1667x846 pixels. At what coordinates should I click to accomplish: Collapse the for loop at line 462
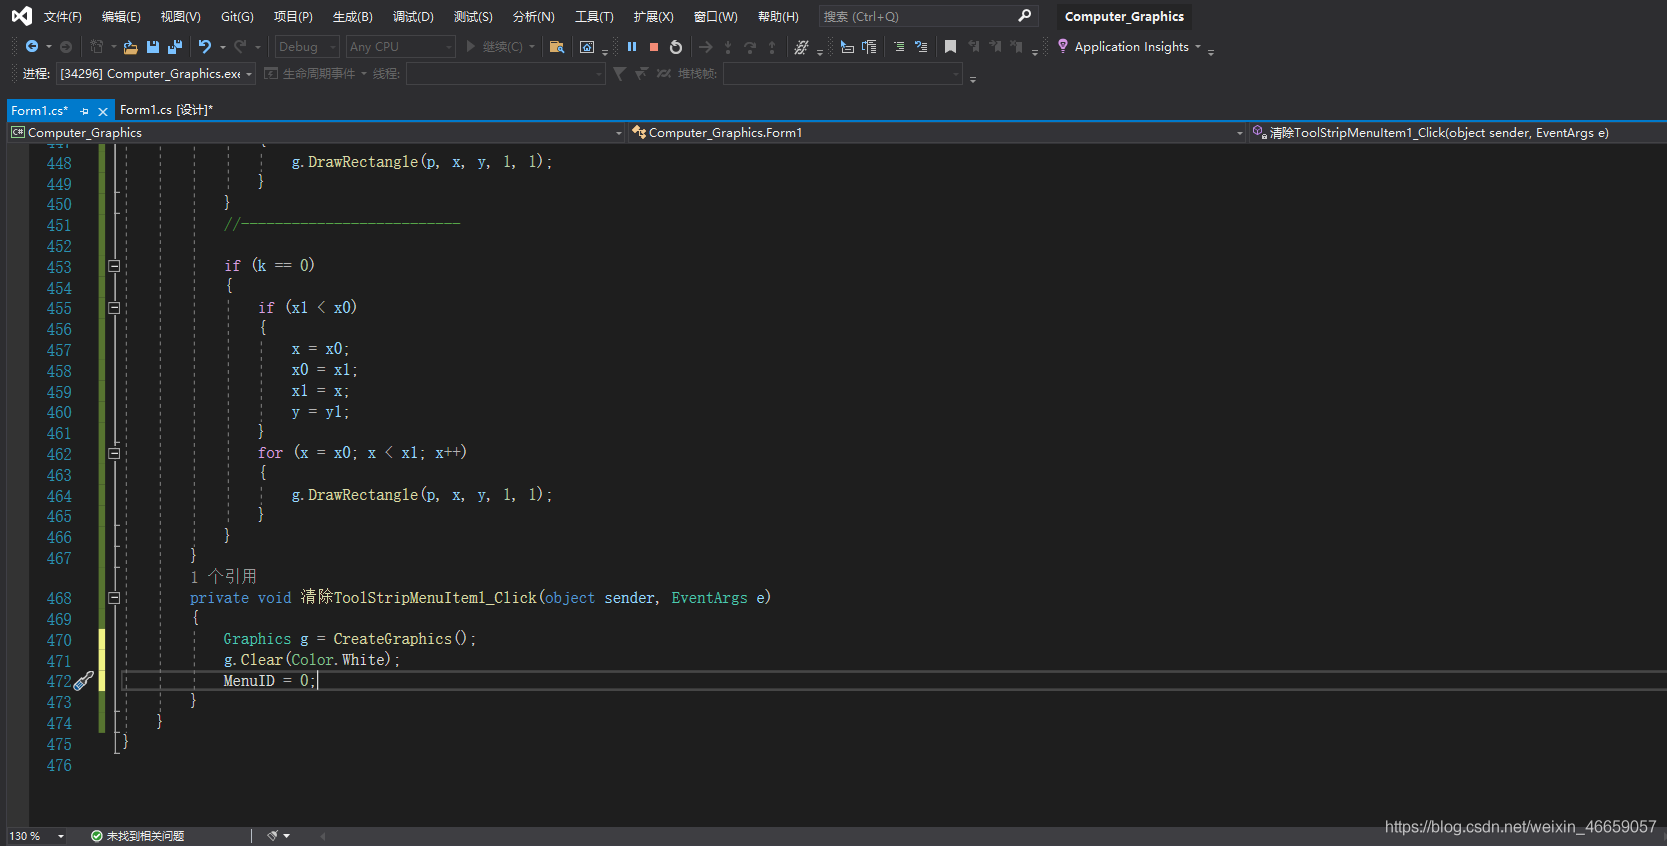[x=114, y=453]
